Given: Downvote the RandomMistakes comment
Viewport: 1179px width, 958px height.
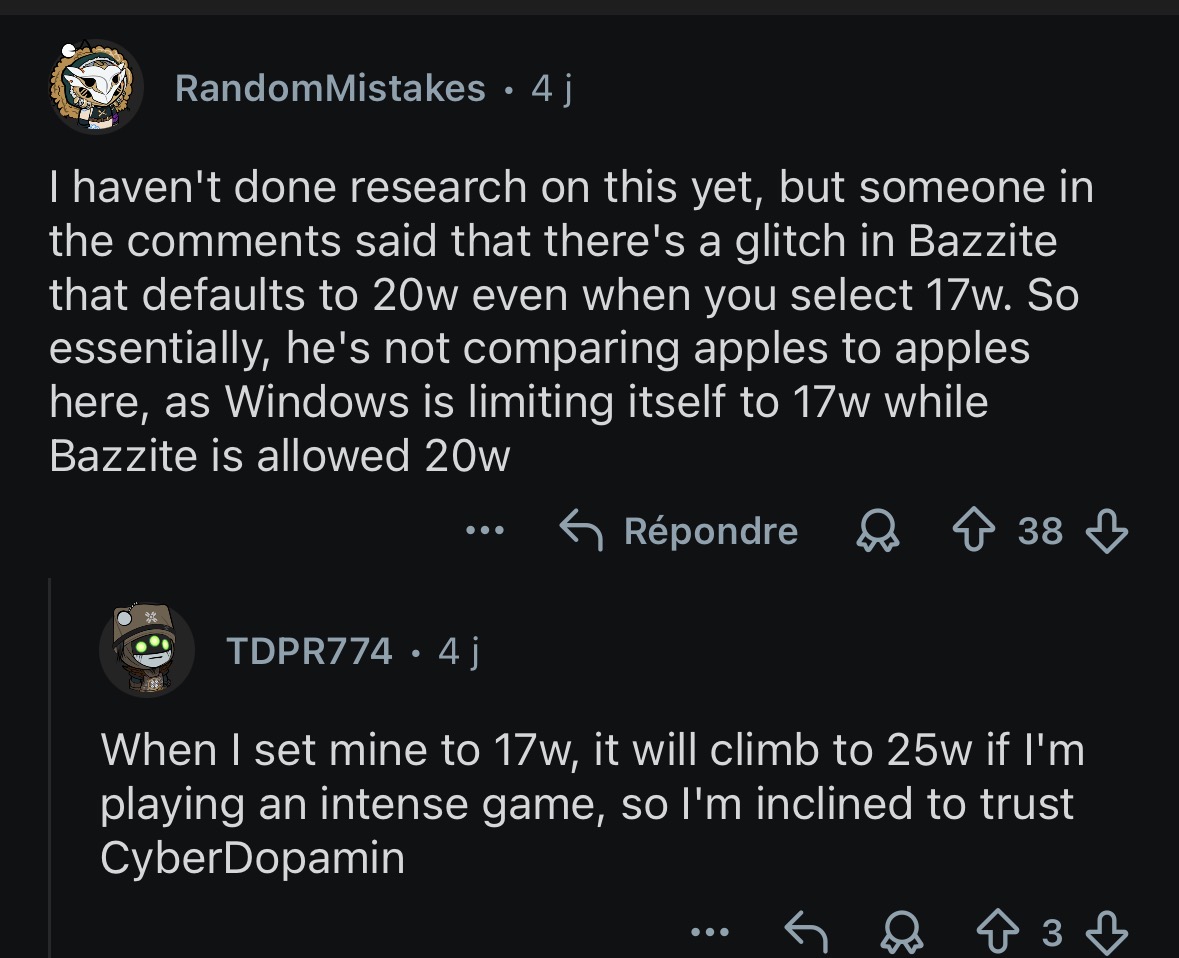Looking at the screenshot, I should pyautogui.click(x=1107, y=532).
